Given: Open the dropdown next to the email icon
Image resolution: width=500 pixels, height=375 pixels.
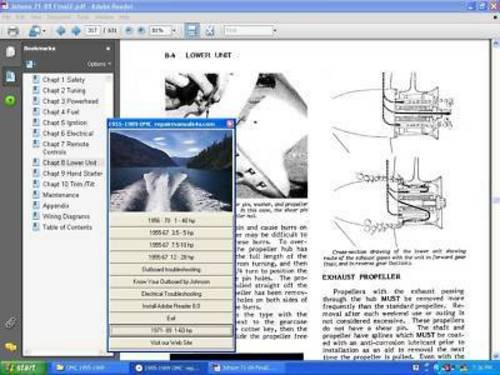Looking at the screenshot, I should click(x=44, y=31).
